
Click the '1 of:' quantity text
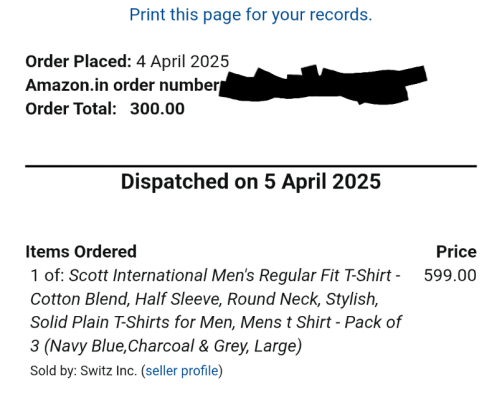[47, 276]
